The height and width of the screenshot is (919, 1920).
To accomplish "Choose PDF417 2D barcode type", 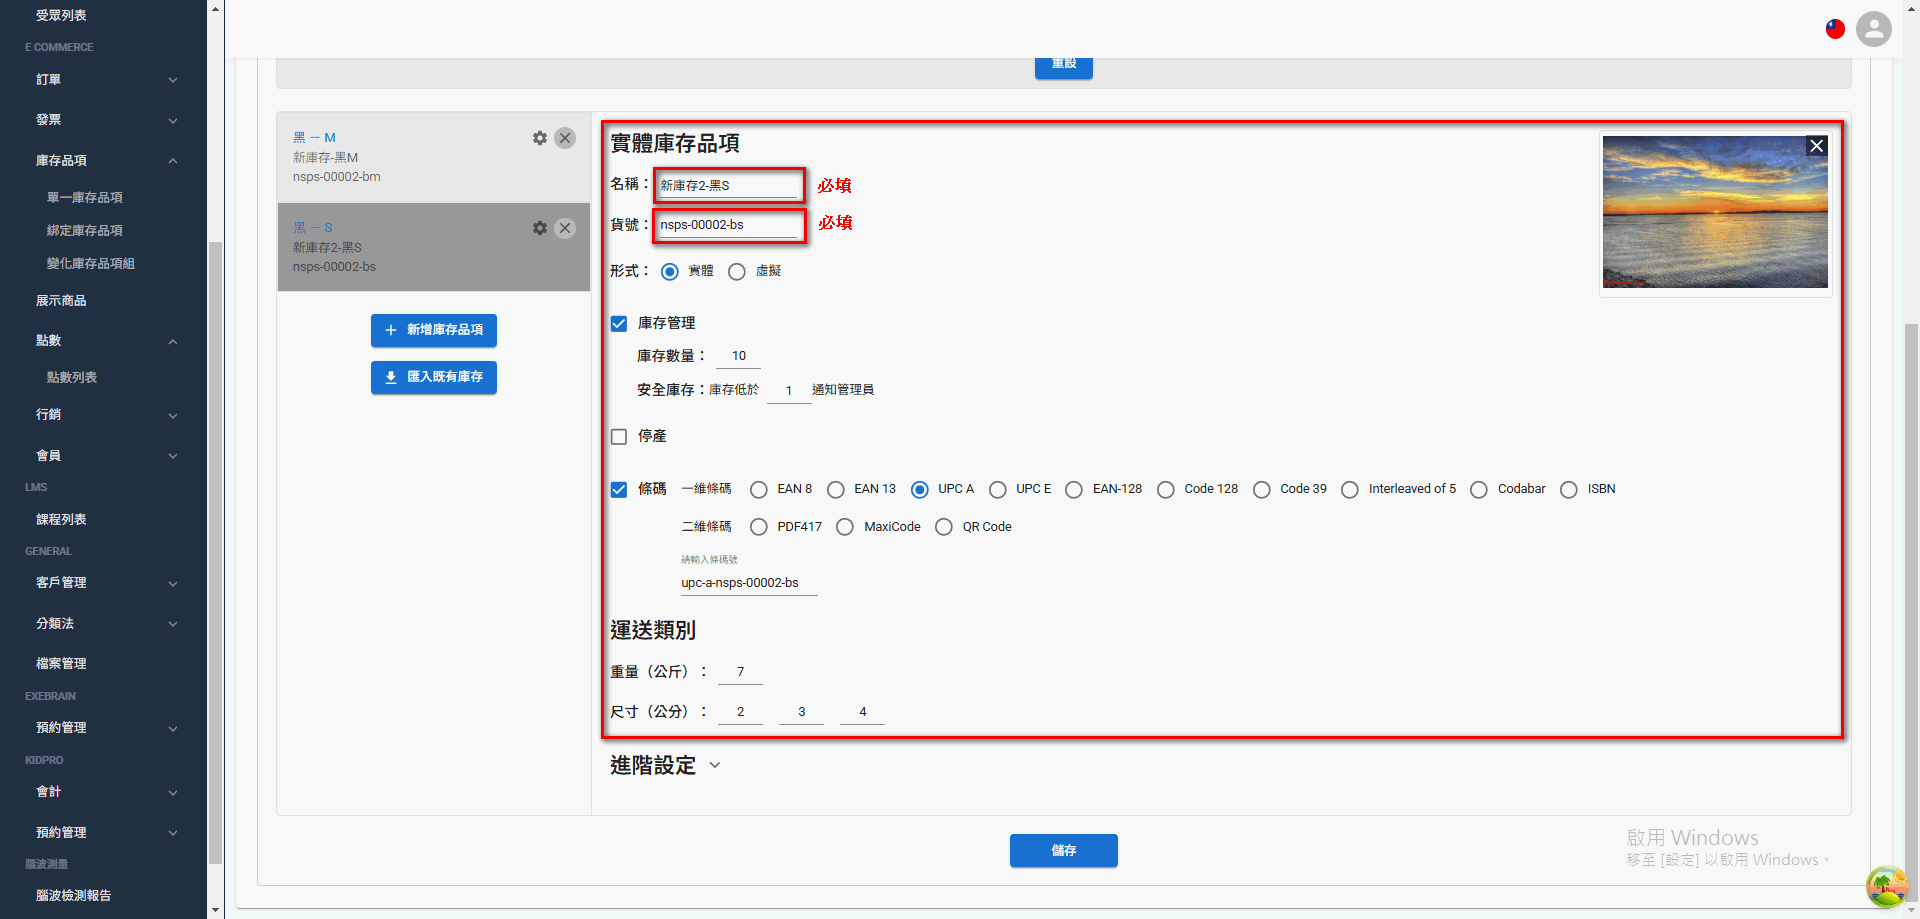I will (x=759, y=527).
